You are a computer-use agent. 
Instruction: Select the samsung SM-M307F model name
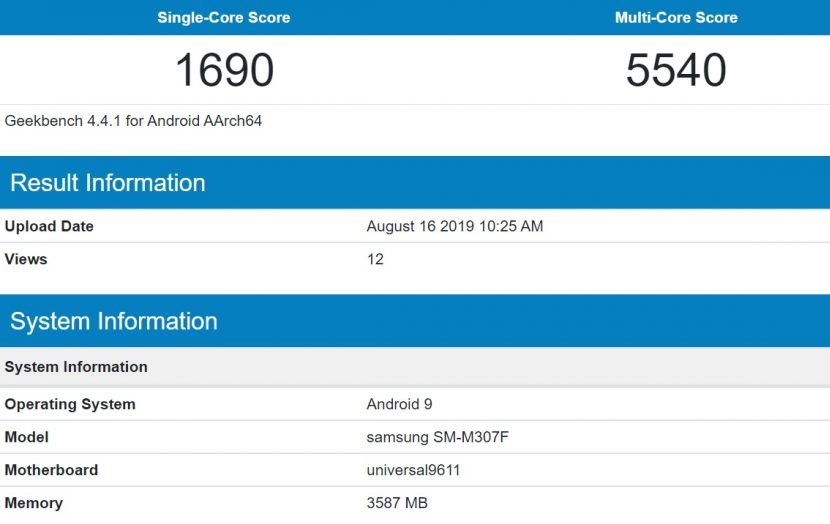pyautogui.click(x=432, y=437)
